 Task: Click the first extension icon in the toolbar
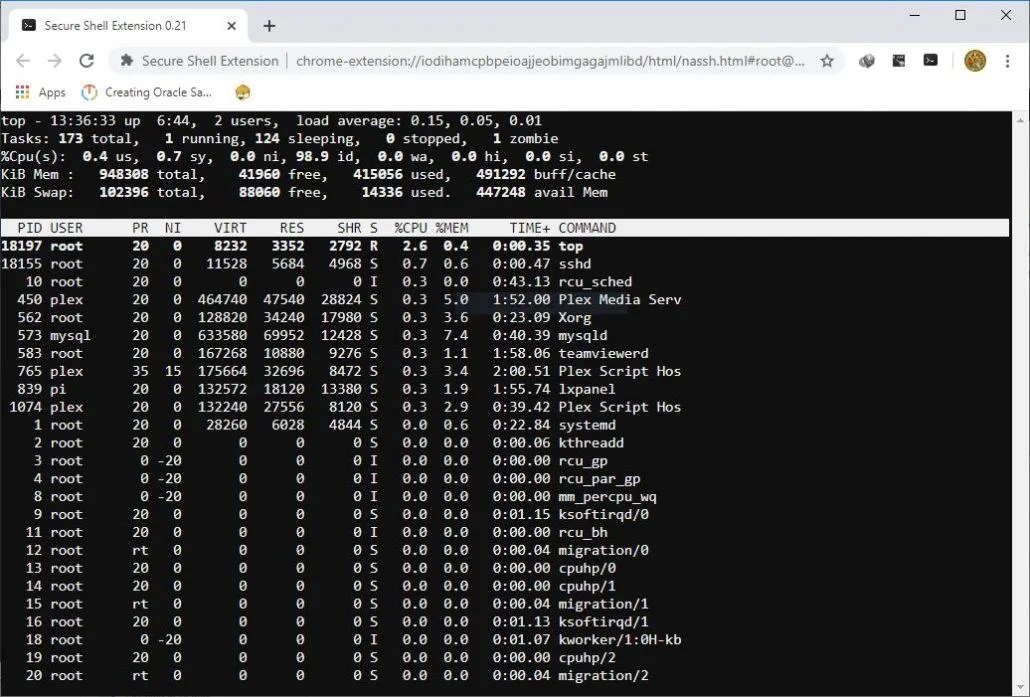866,61
